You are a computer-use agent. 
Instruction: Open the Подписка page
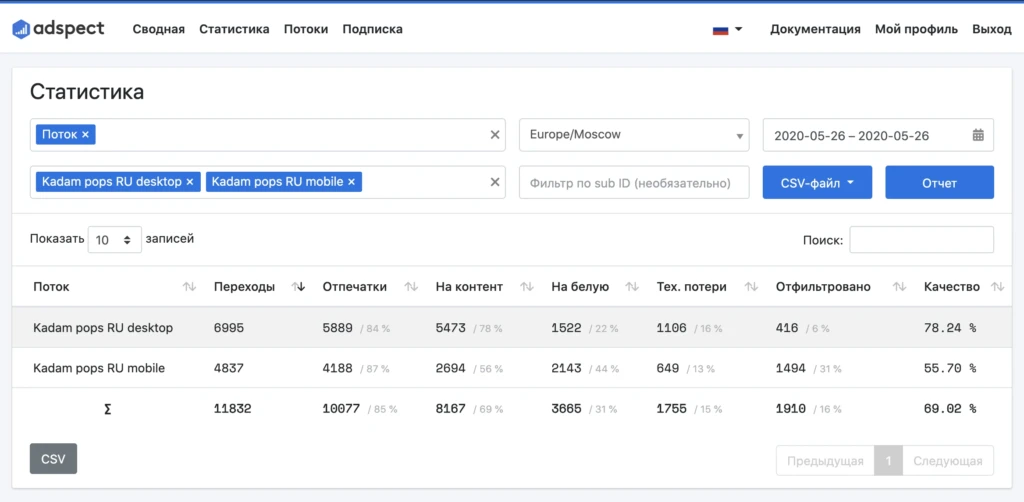click(372, 29)
